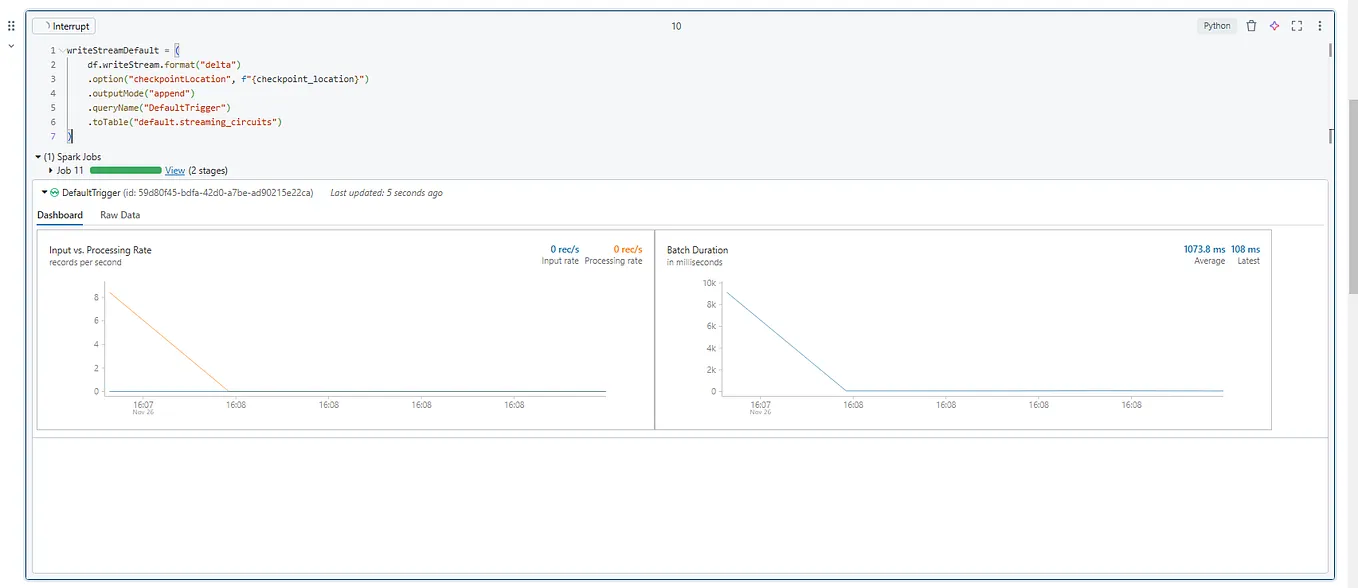Open the Python language selector
1358x588 pixels.
click(x=1216, y=26)
